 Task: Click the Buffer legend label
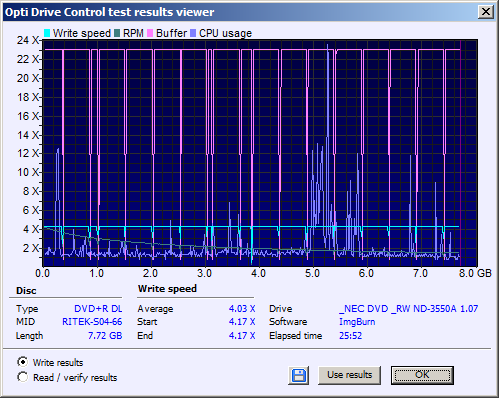click(x=171, y=33)
